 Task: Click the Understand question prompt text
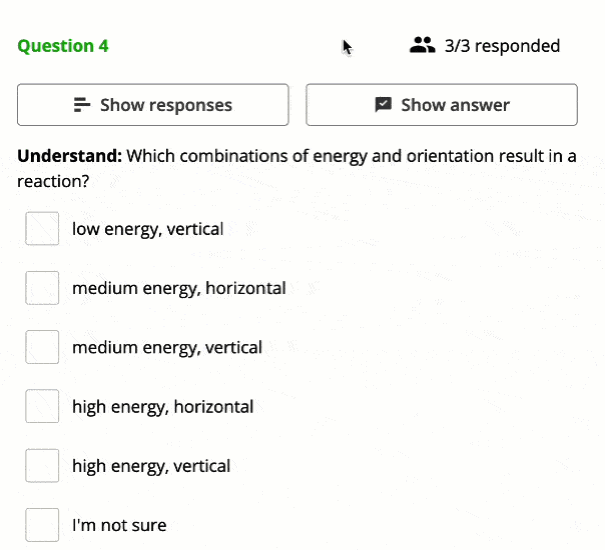coord(297,169)
